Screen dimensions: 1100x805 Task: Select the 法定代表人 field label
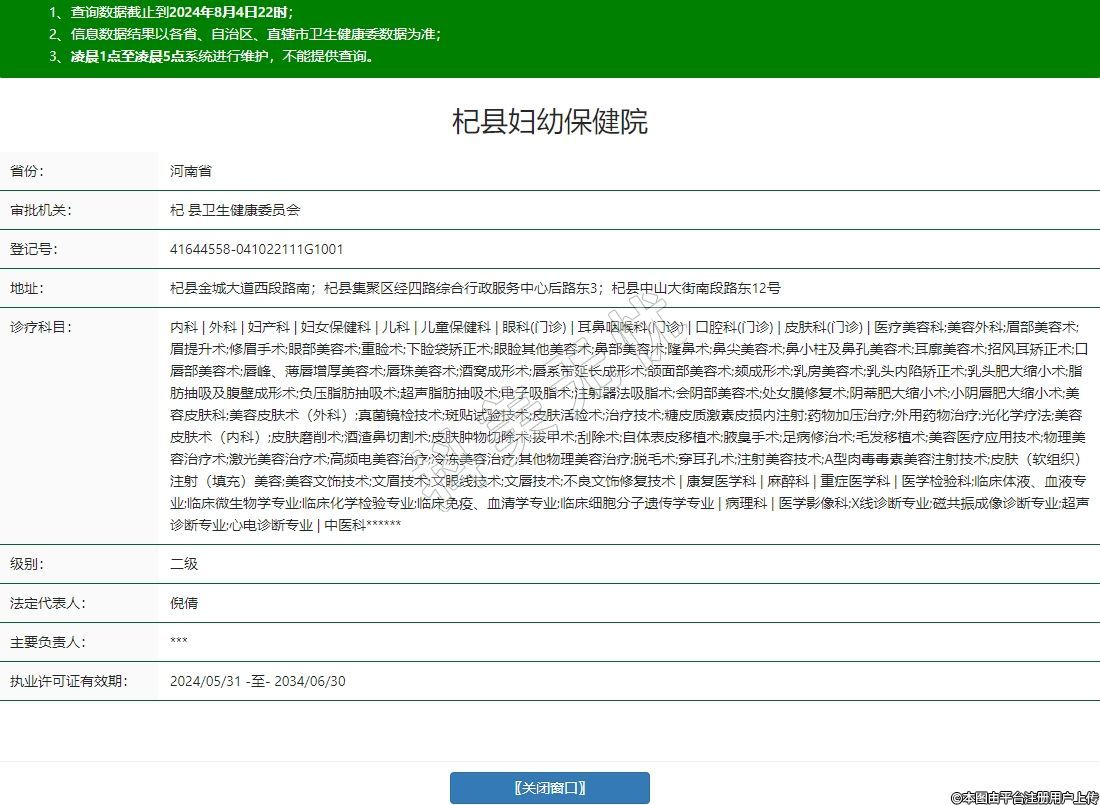[47, 603]
